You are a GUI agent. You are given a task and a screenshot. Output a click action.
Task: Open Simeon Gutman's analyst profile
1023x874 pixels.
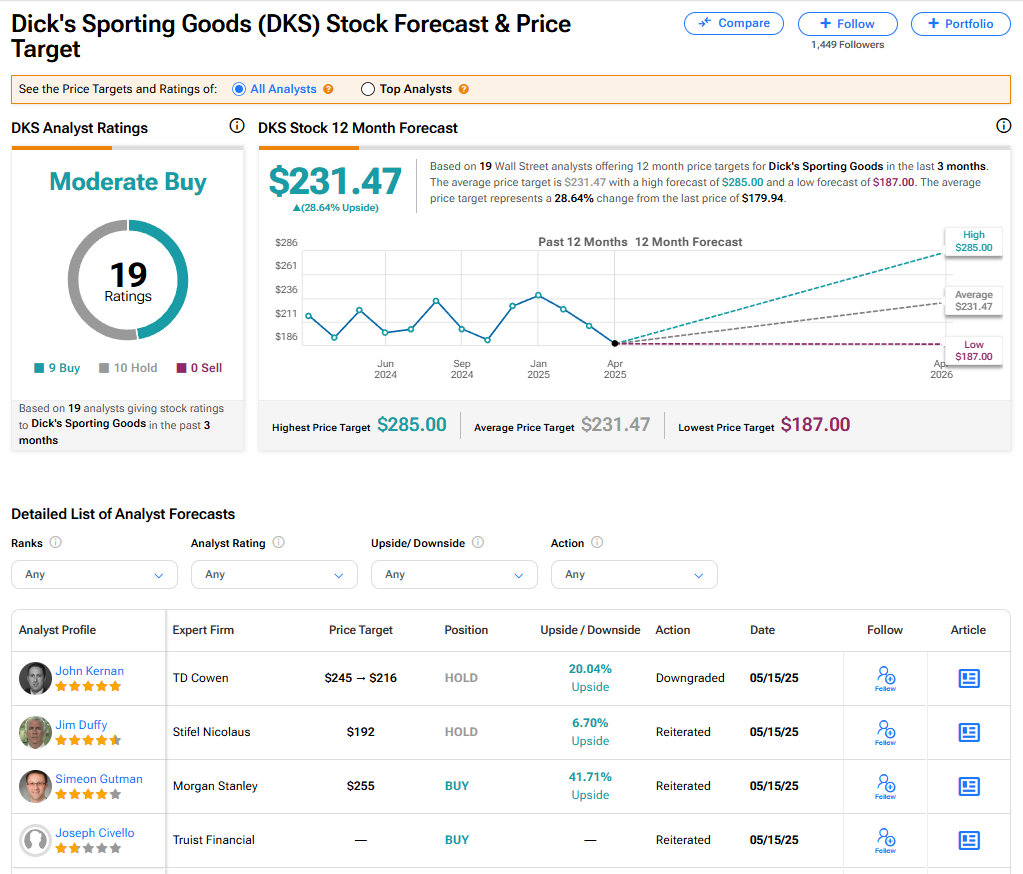tap(99, 779)
